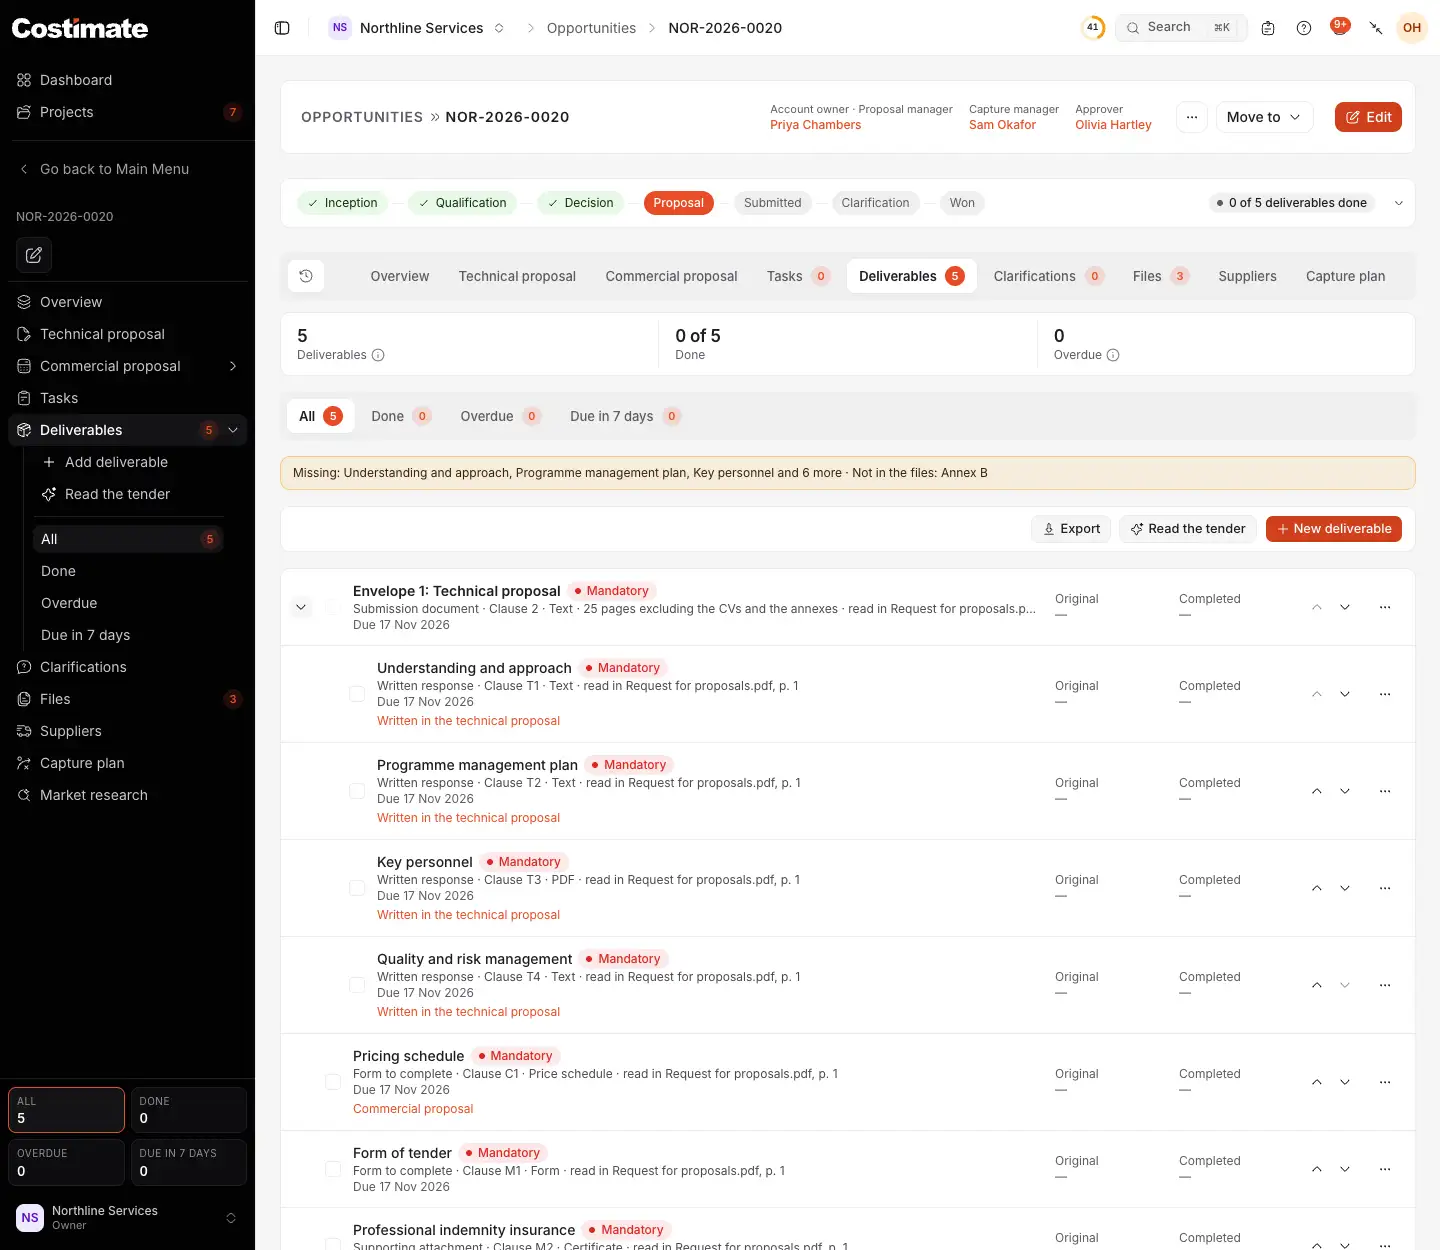Tick the Pricing schedule checkbox
1440x1250 pixels.
[333, 1082]
